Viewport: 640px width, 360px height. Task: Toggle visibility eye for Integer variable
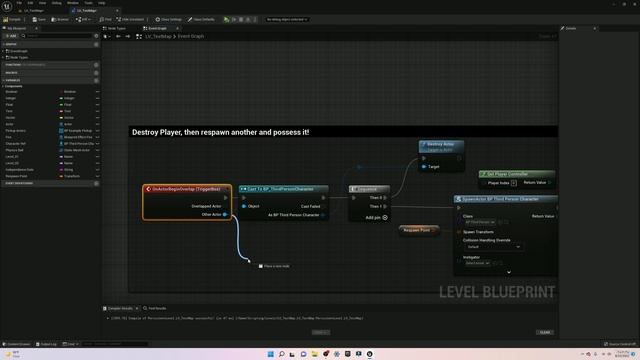click(x=98, y=98)
